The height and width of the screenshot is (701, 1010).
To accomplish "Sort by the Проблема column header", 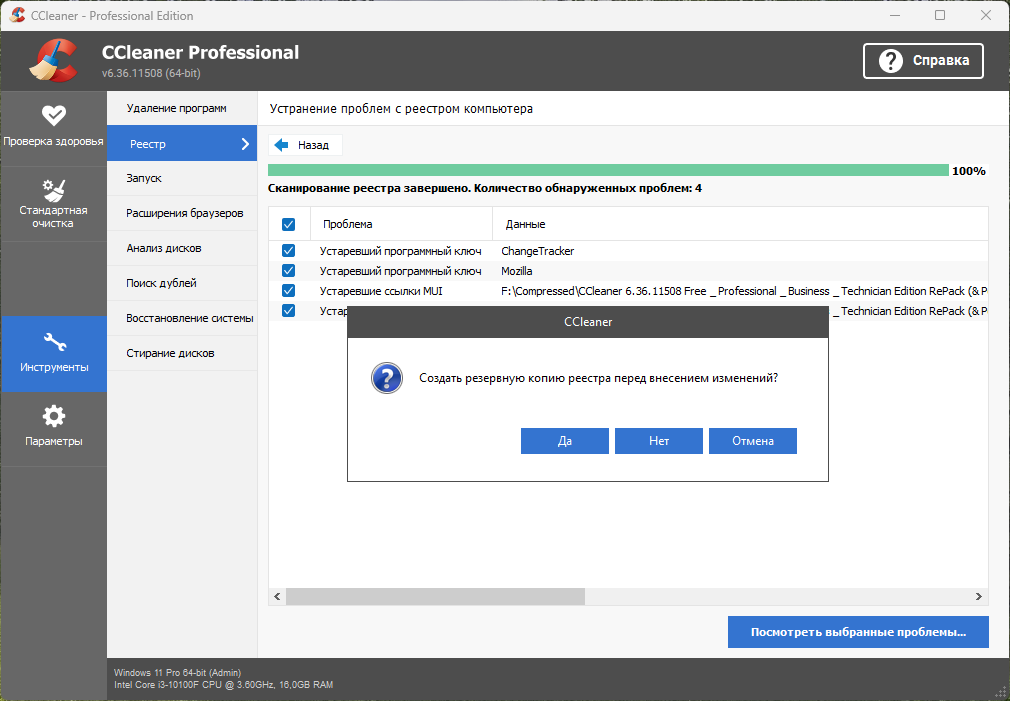I will (401, 224).
